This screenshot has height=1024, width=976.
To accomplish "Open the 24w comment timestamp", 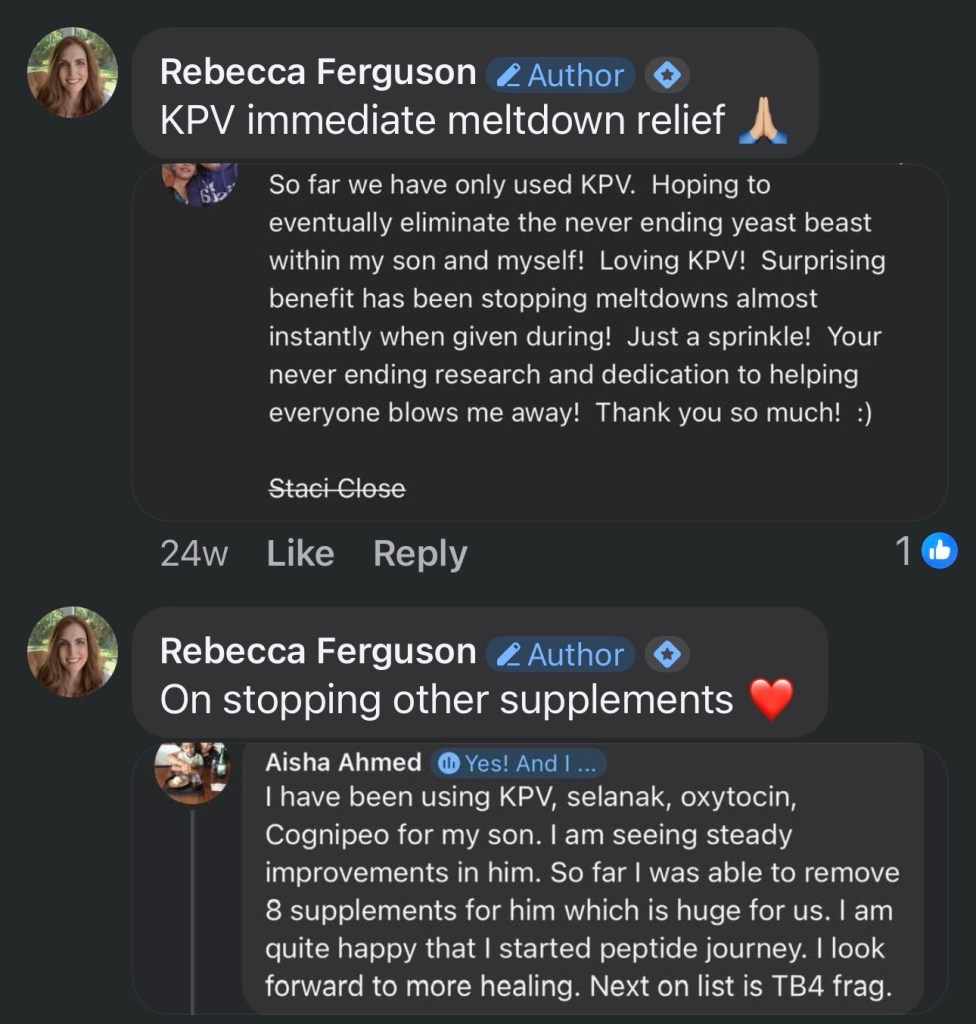I will tap(194, 553).
